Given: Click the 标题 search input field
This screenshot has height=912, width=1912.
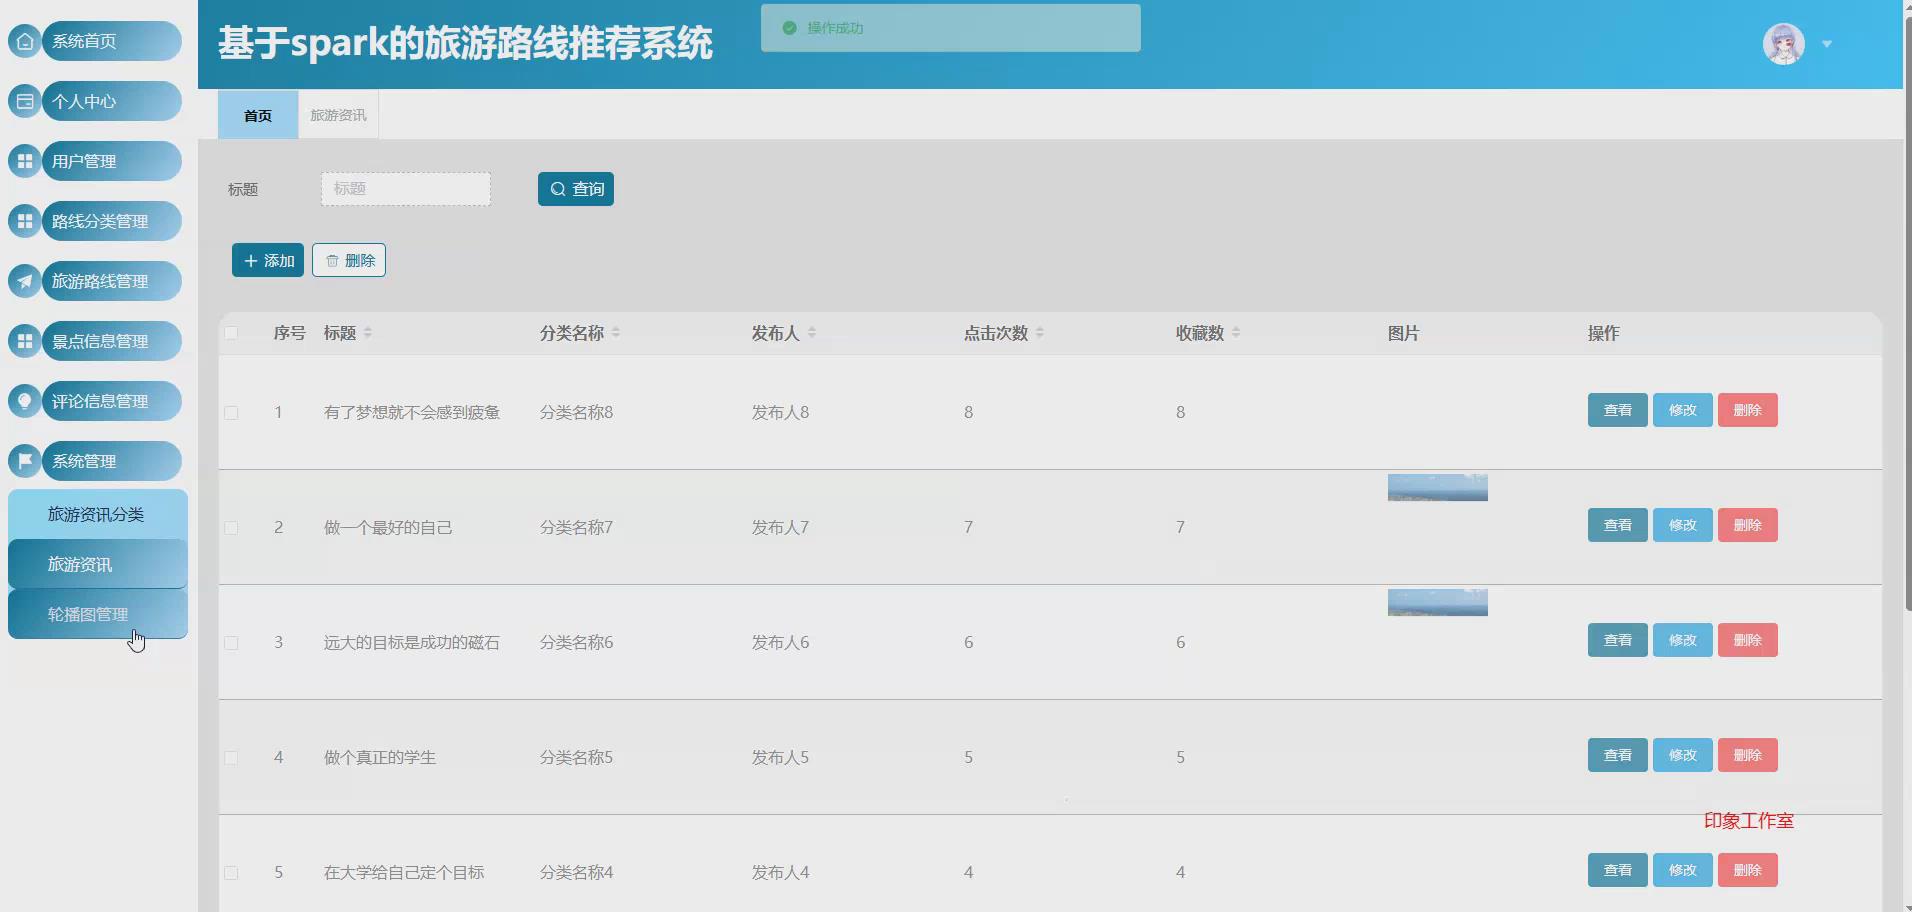Looking at the screenshot, I should 404,188.
